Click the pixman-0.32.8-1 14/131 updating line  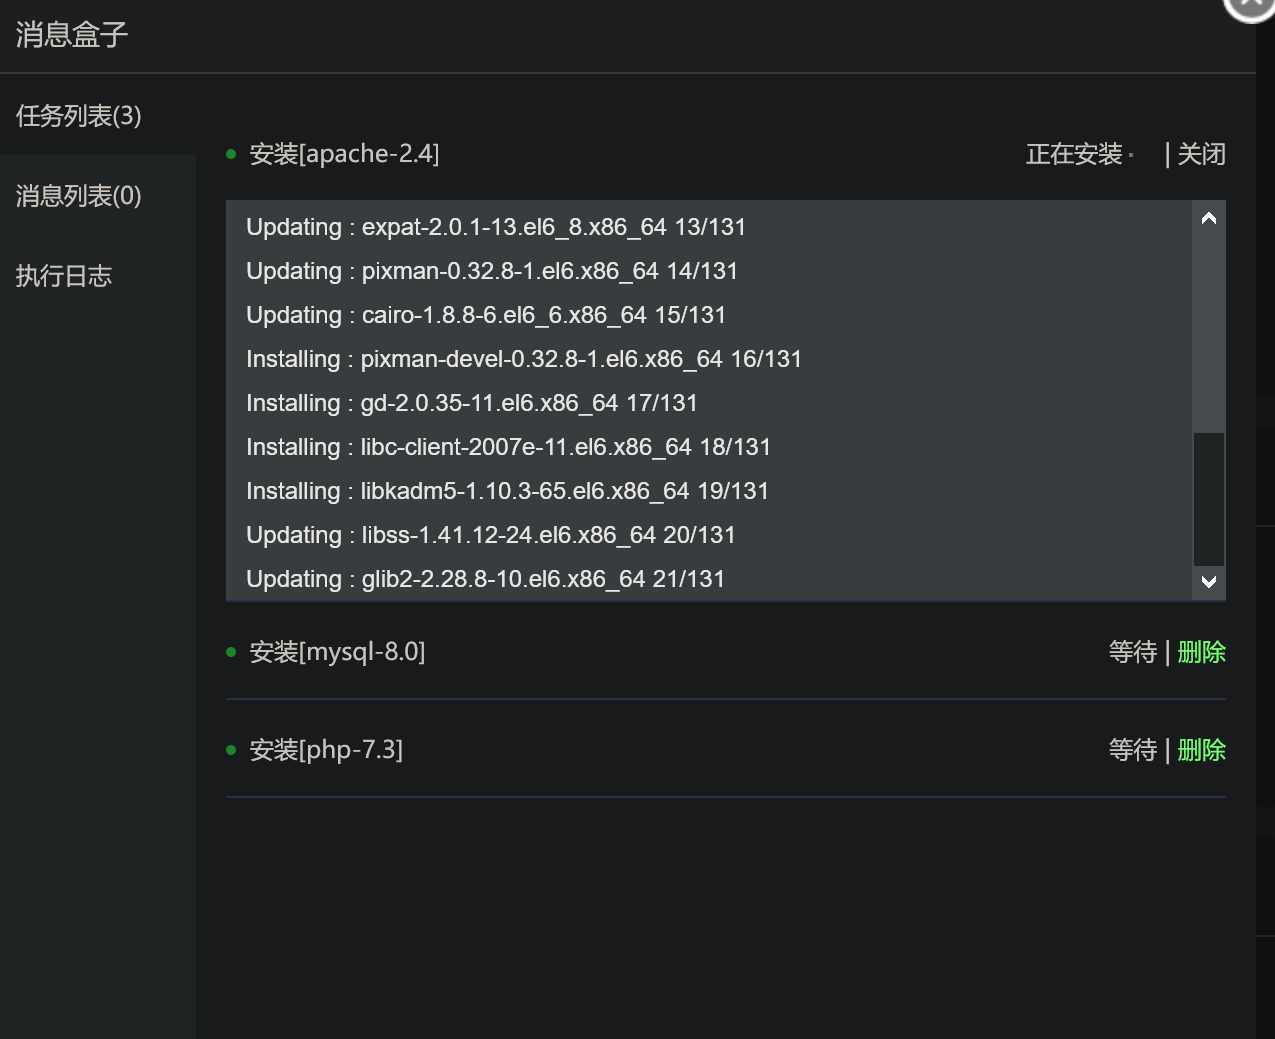point(492,271)
